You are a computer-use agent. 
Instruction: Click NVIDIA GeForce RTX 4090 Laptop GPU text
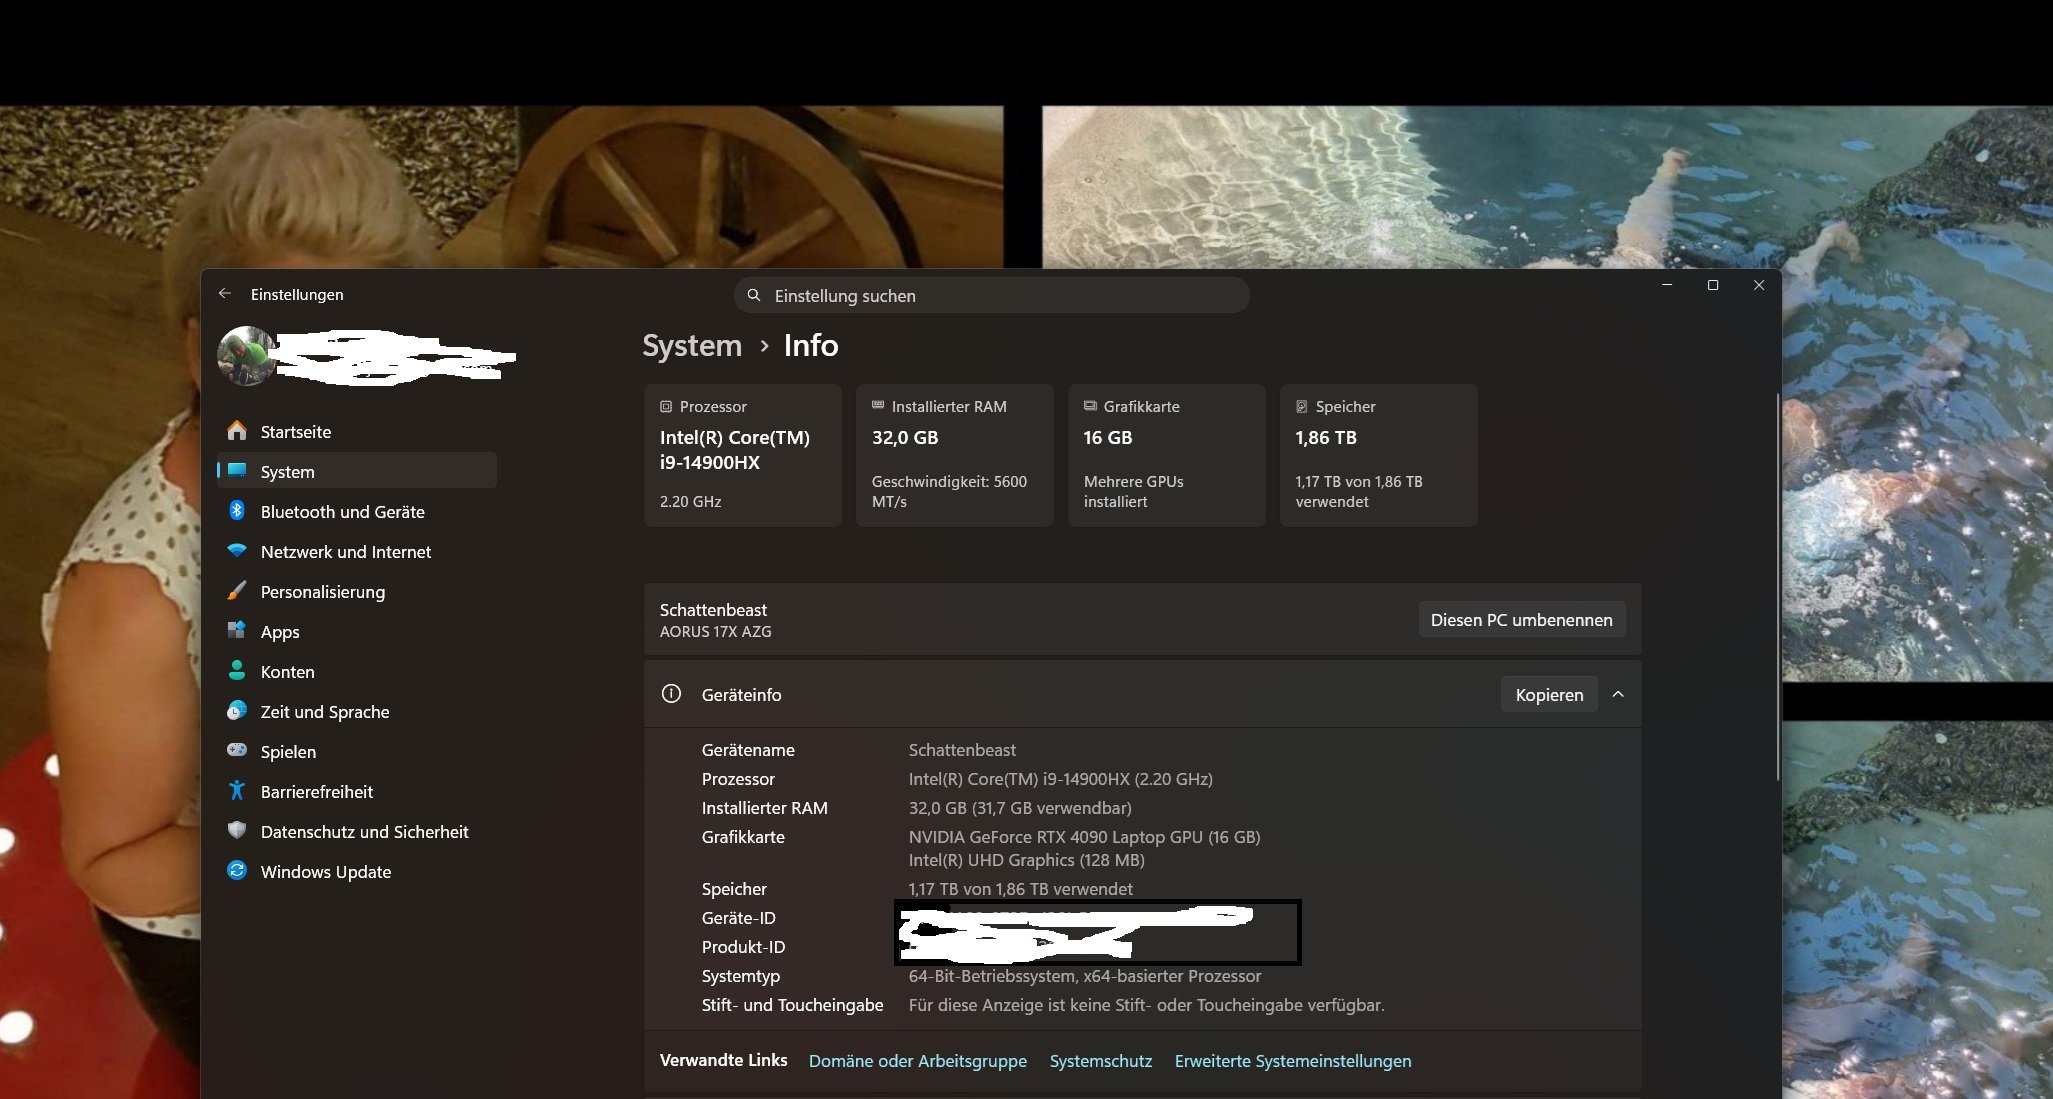pyautogui.click(x=1084, y=837)
